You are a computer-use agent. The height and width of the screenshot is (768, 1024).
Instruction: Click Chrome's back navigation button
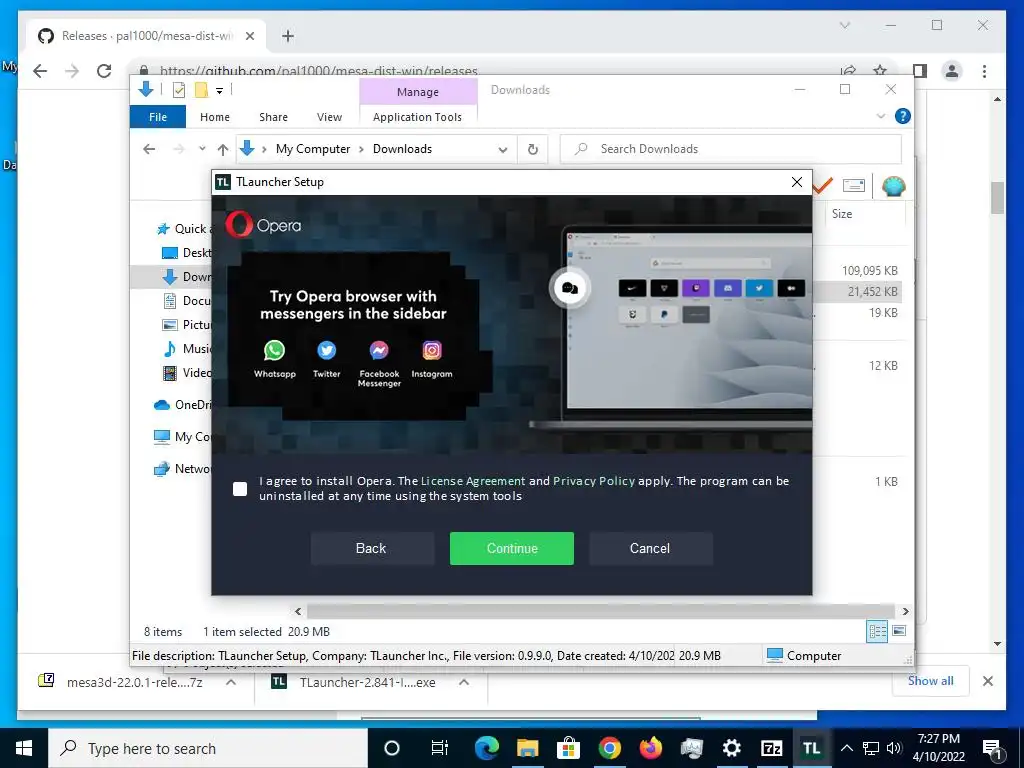(x=40, y=71)
